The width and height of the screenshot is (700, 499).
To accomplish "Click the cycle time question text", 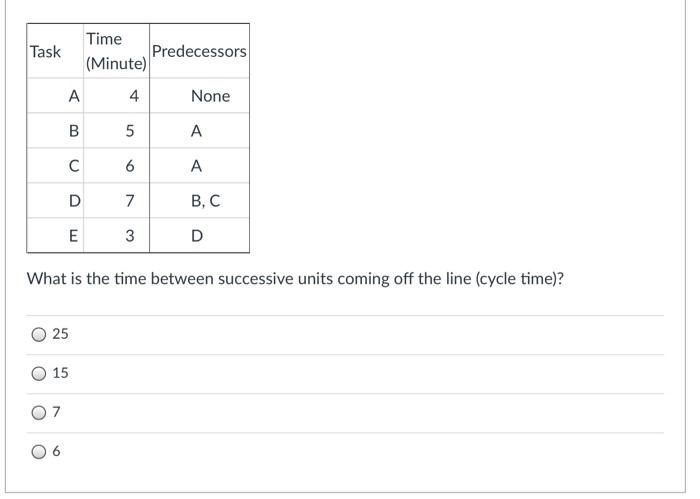I will (295, 279).
